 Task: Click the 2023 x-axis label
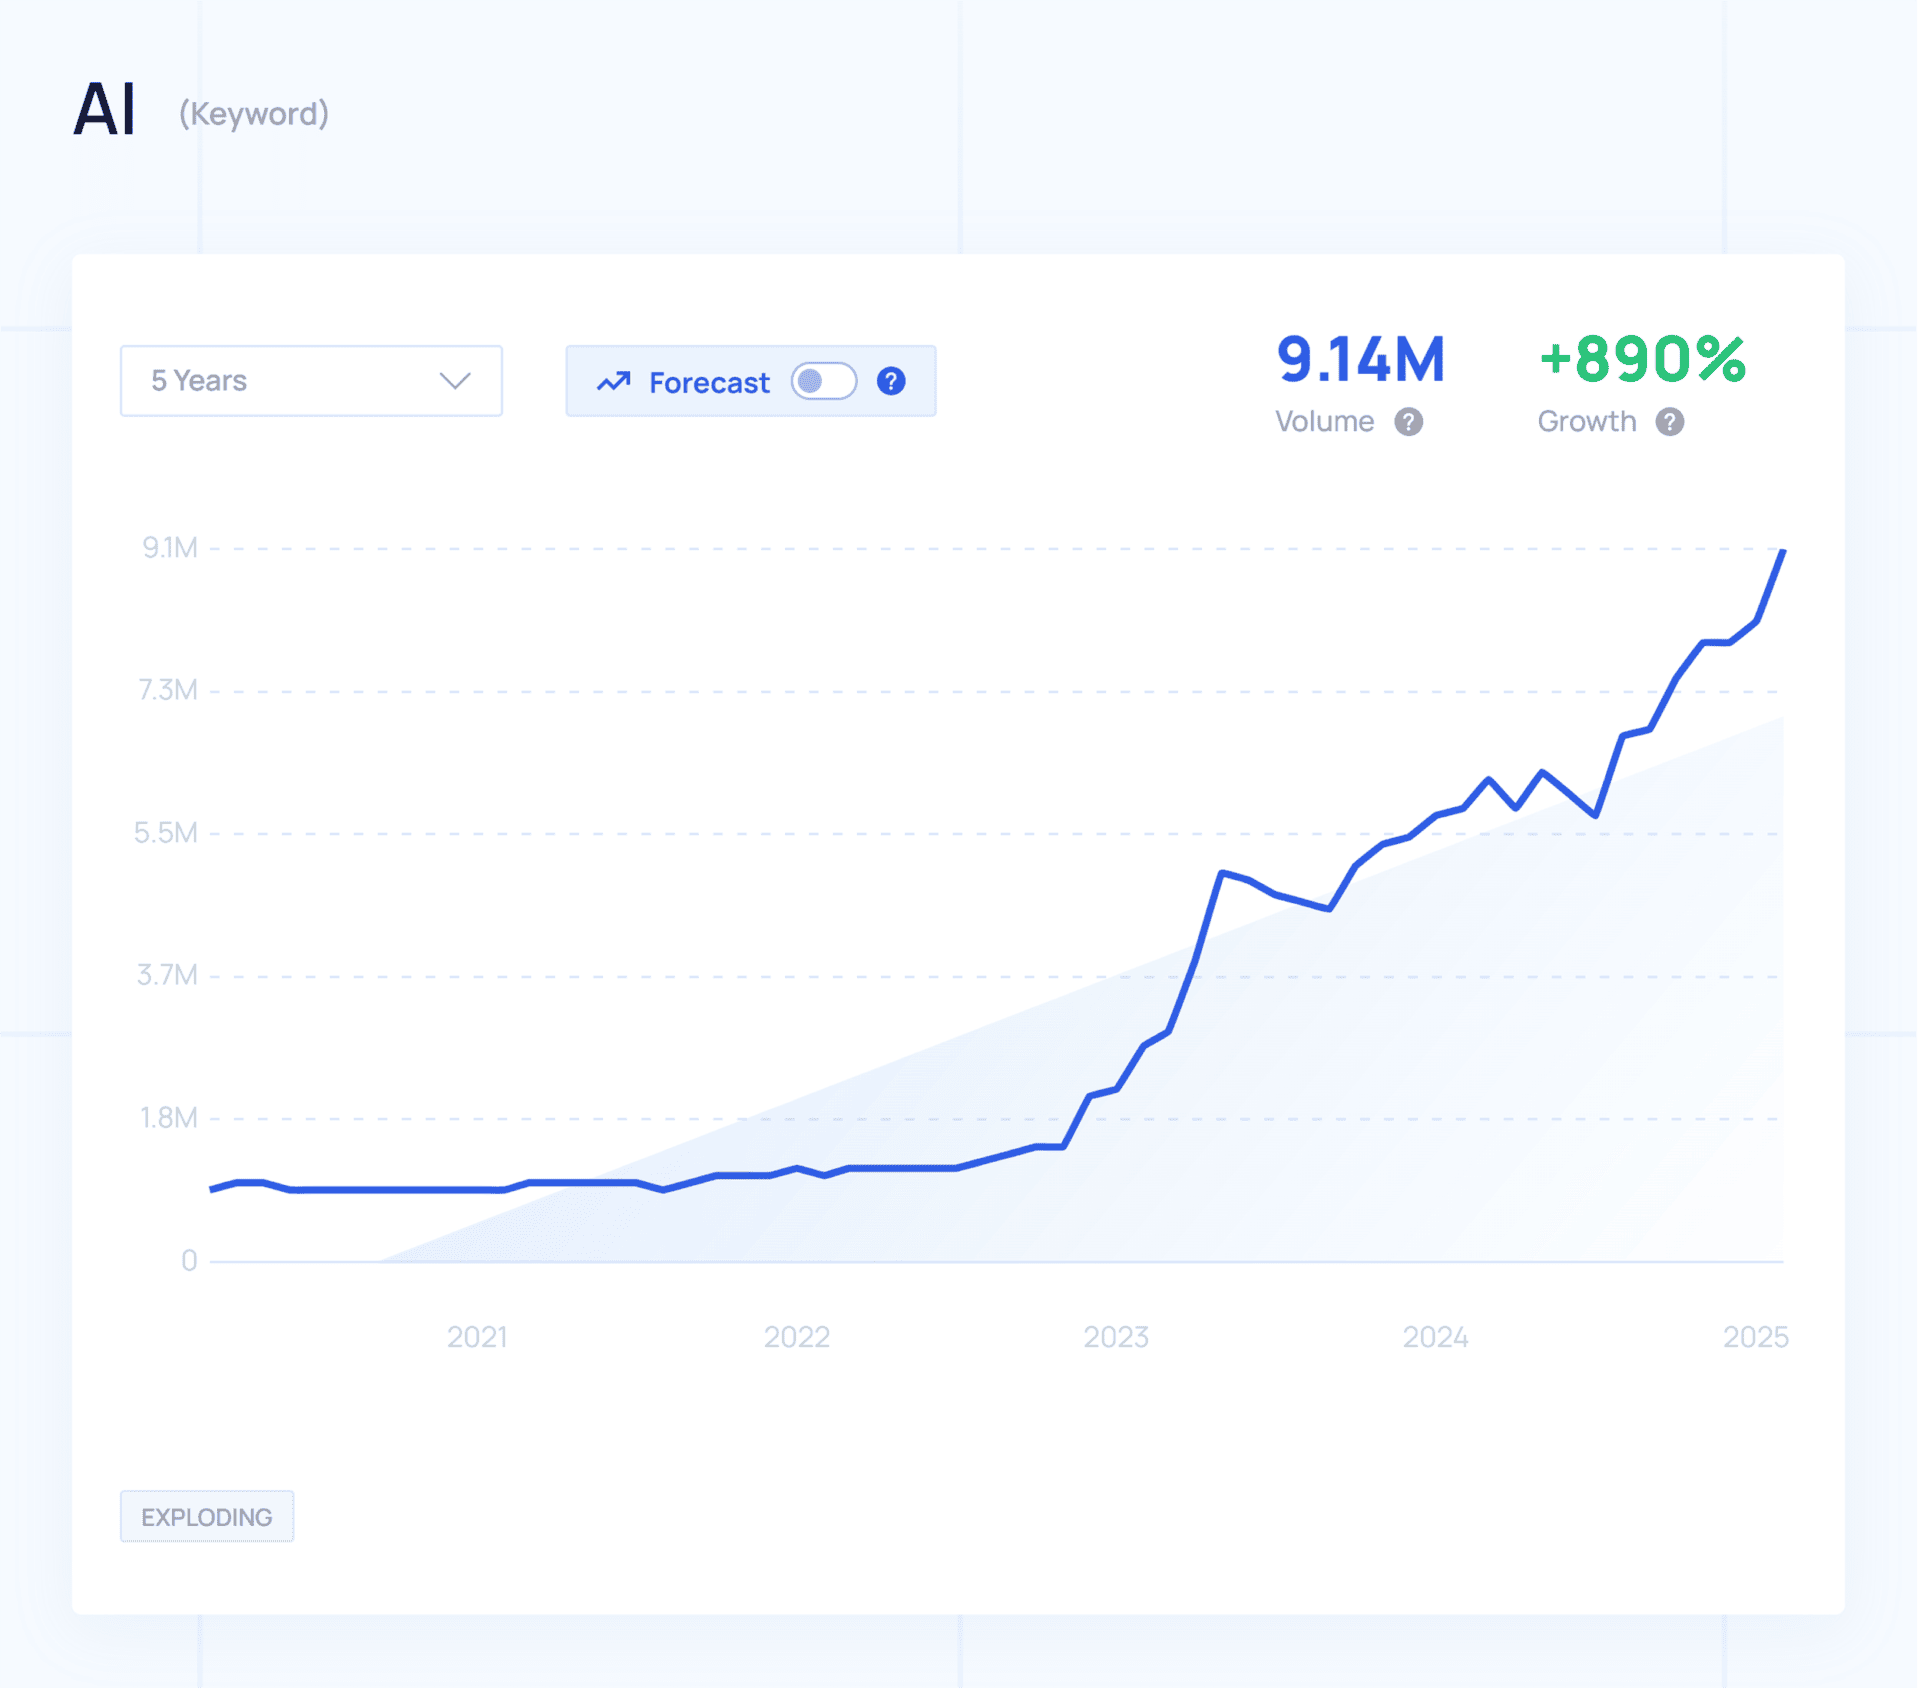(1116, 1337)
